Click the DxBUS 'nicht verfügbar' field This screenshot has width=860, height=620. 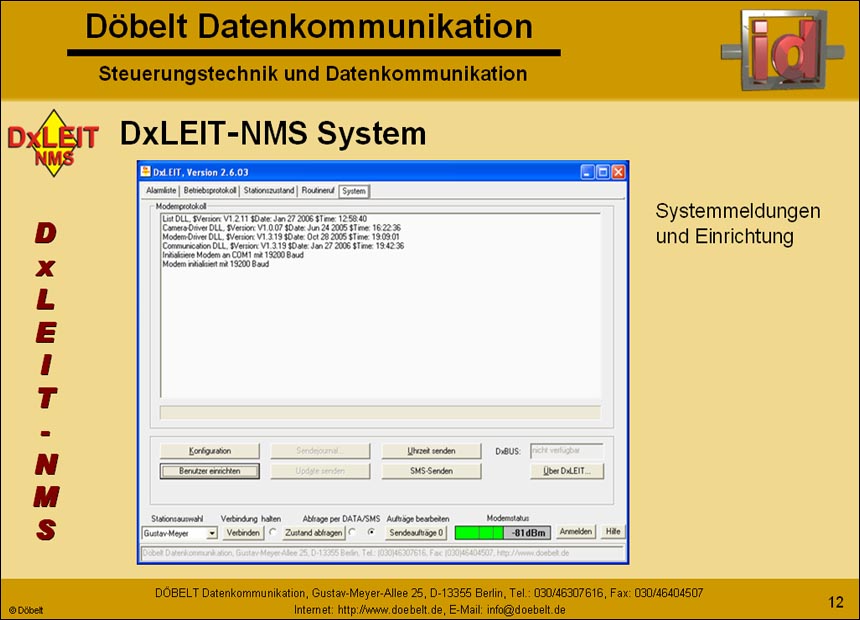tap(567, 450)
